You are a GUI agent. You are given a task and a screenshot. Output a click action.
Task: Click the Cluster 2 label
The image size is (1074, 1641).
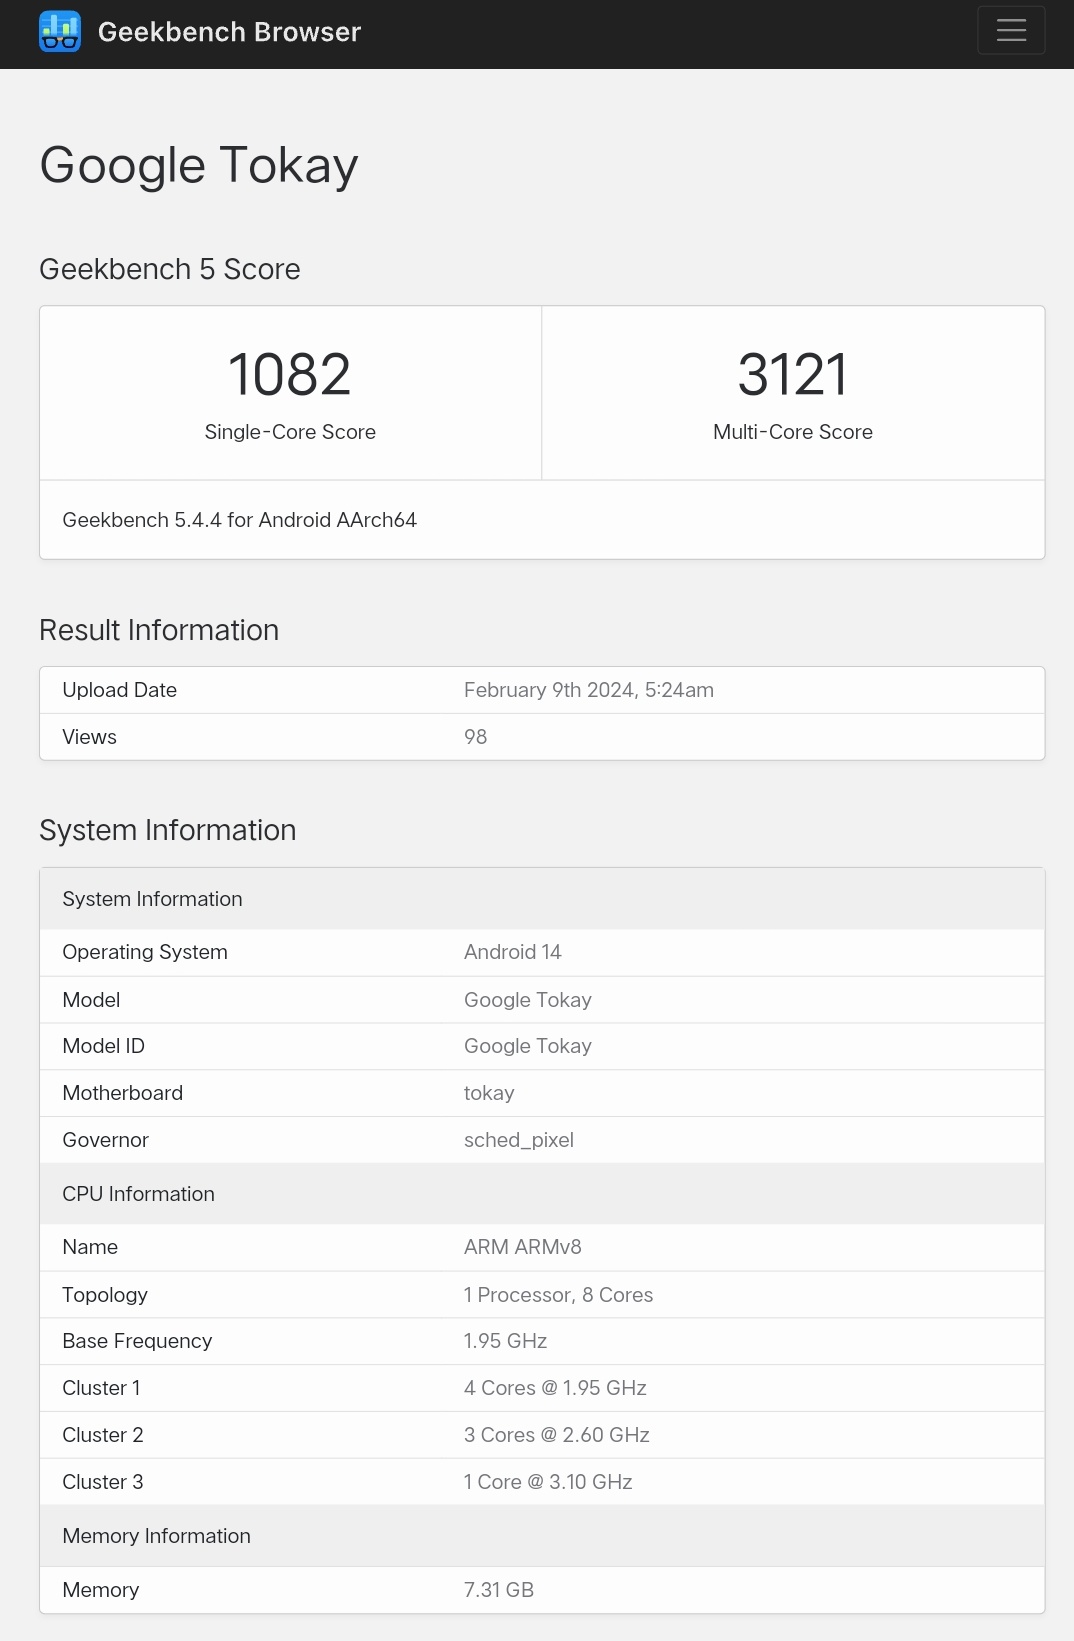(103, 1435)
